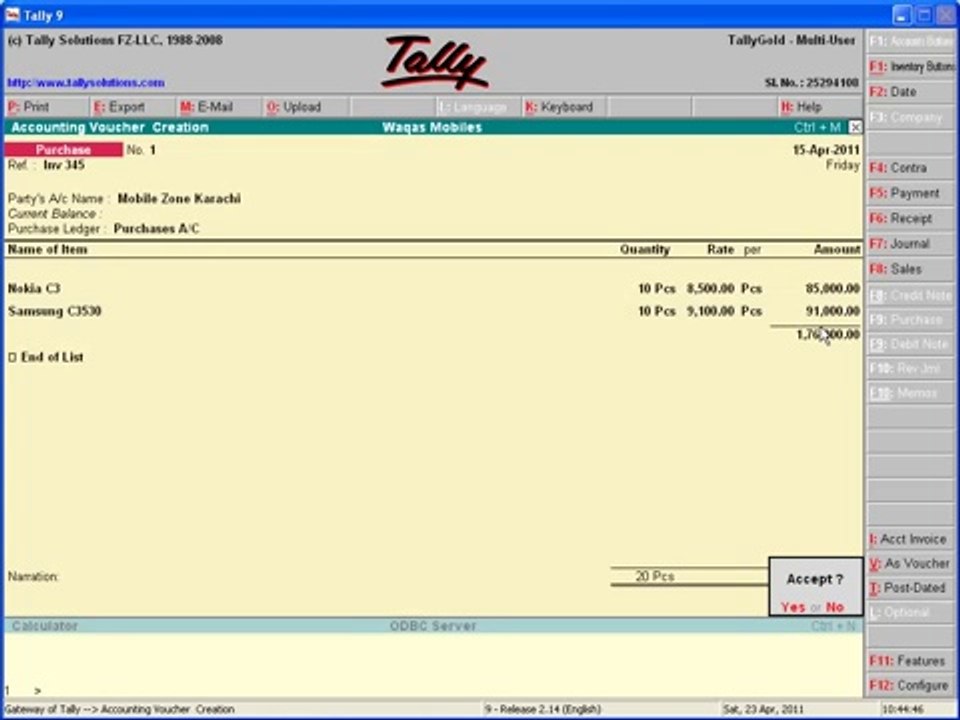This screenshot has height=720, width=960.
Task: Click the Purchase voucher type label
Action: click(63, 150)
